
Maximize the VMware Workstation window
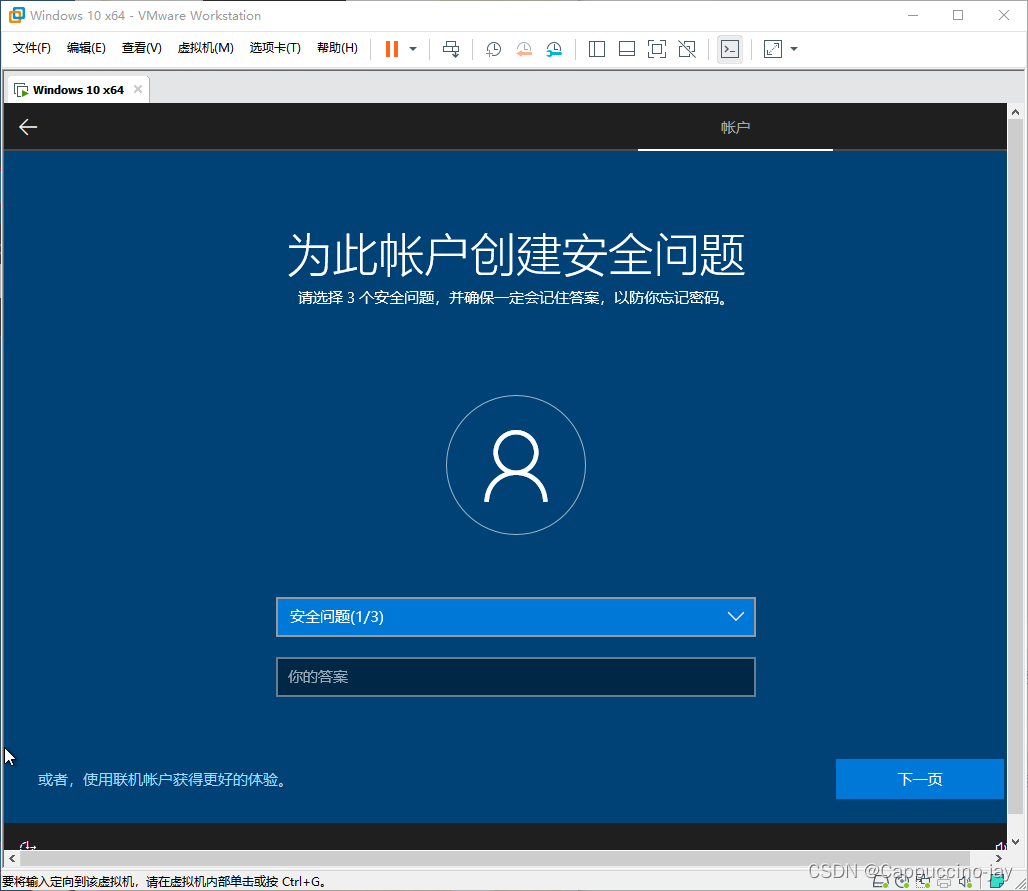click(x=958, y=15)
